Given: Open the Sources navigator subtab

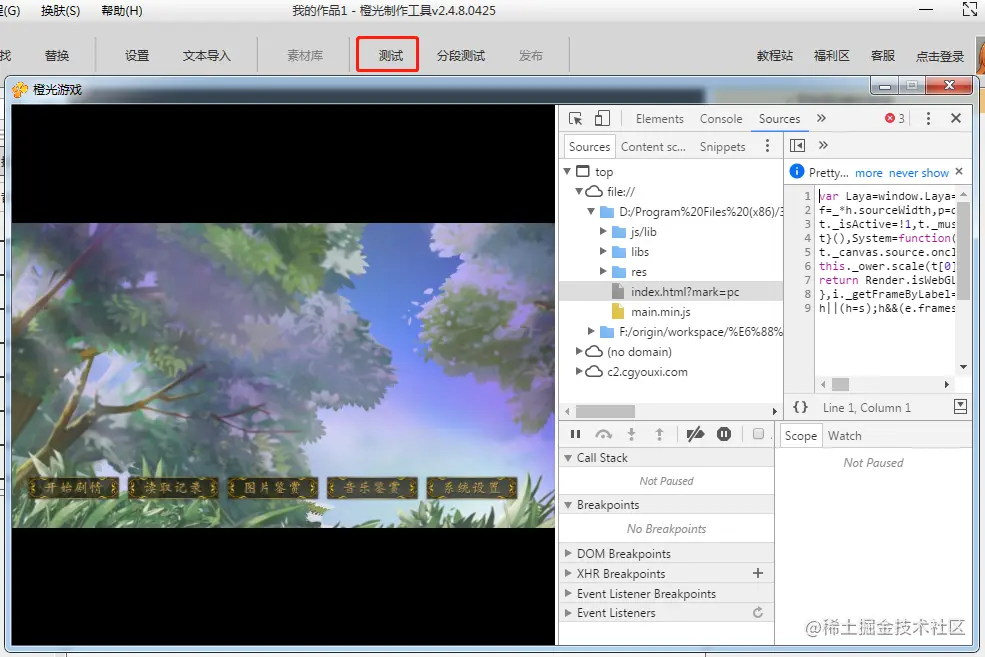Looking at the screenshot, I should [x=589, y=146].
